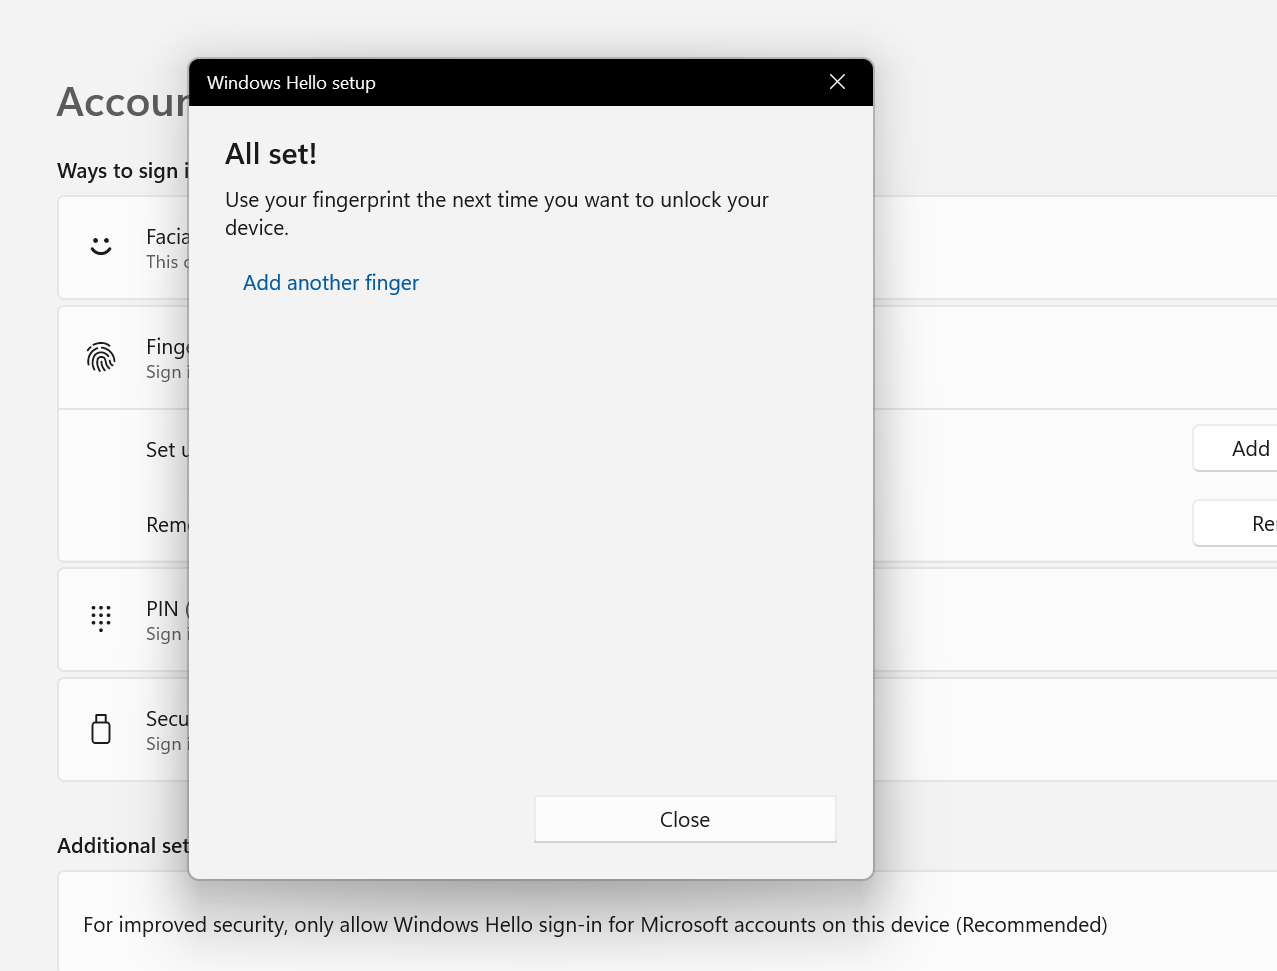Click the Add button in Settings window
This screenshot has height=971, width=1277.
[1236, 448]
